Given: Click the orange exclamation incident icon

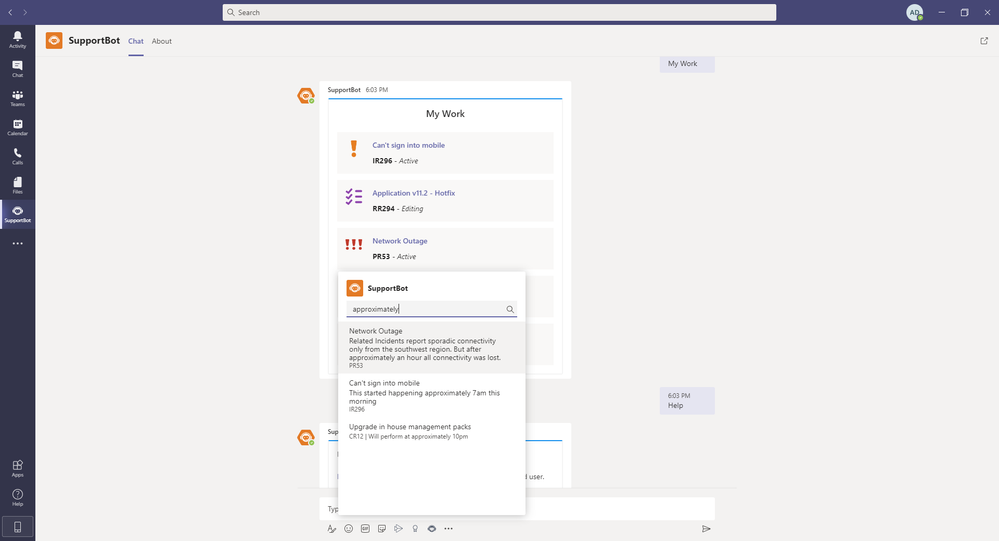Looking at the screenshot, I should (x=354, y=148).
